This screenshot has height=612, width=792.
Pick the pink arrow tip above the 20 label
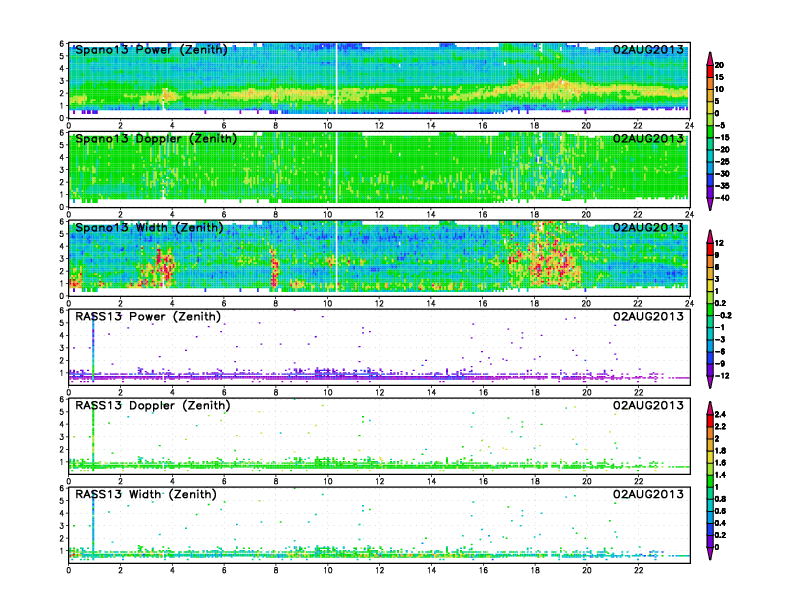click(710, 58)
